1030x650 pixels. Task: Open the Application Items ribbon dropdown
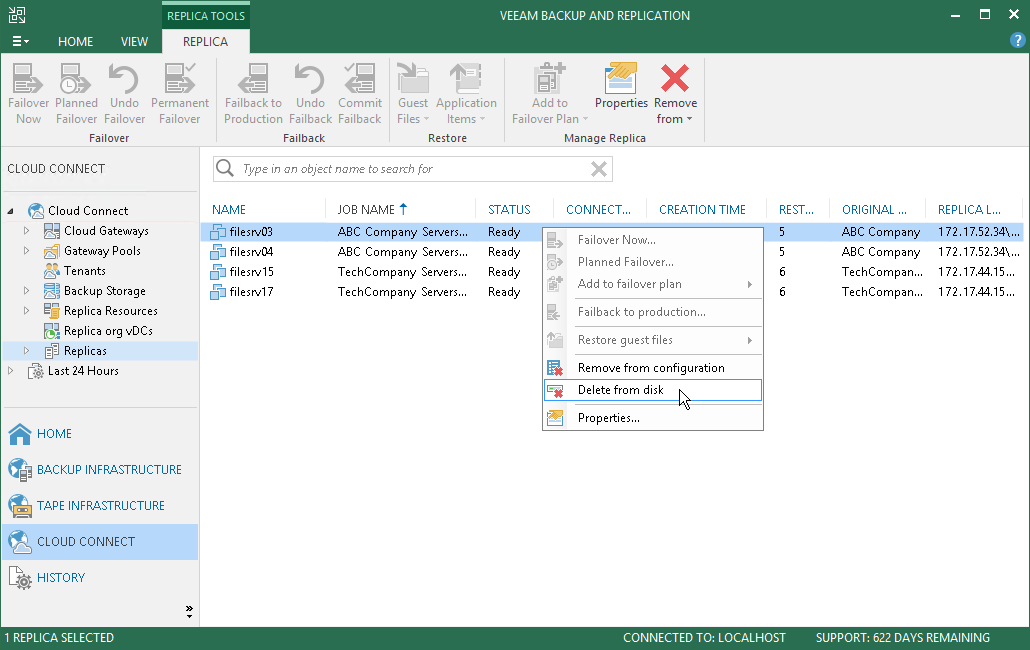(466, 93)
